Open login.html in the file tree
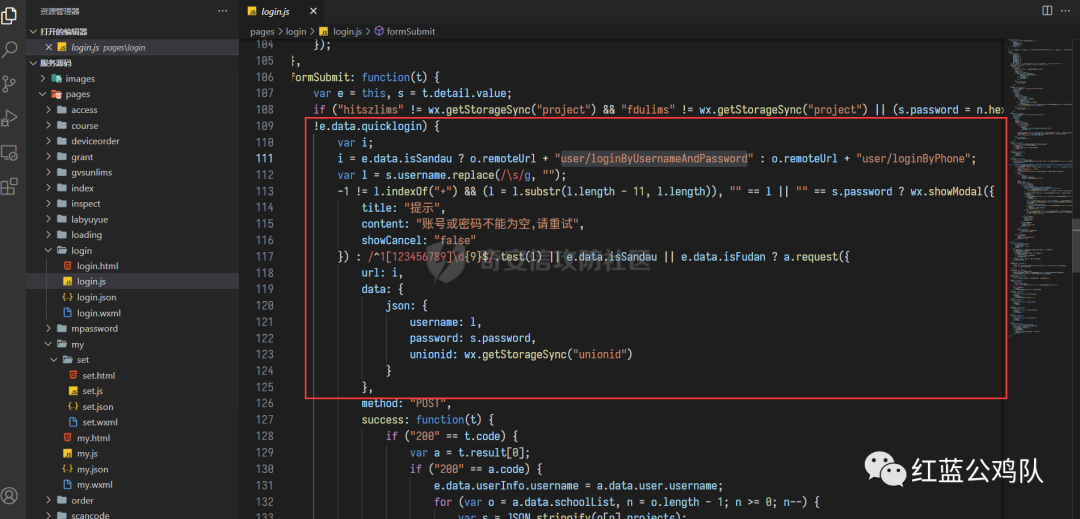Image resolution: width=1080 pixels, height=519 pixels. coord(98,266)
